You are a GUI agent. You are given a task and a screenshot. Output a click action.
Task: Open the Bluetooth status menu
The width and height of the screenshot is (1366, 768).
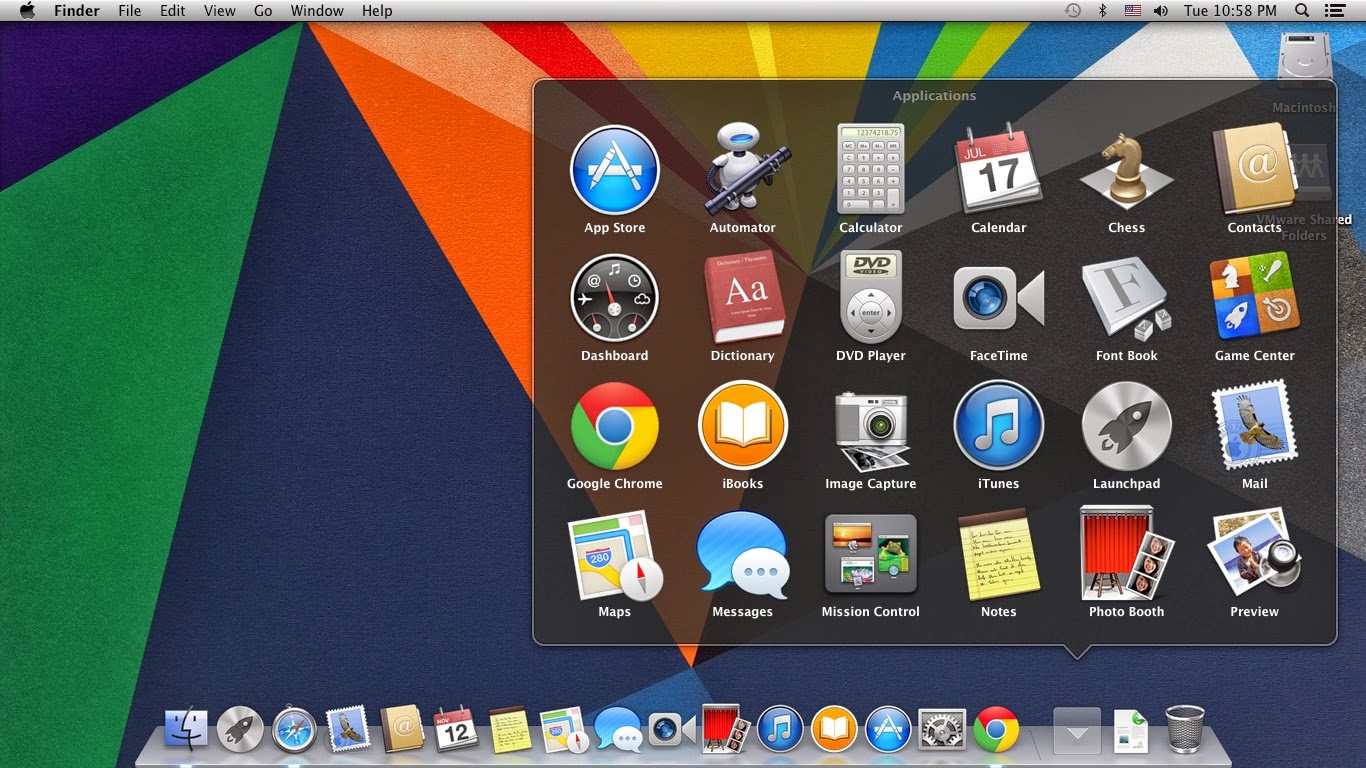[1103, 11]
